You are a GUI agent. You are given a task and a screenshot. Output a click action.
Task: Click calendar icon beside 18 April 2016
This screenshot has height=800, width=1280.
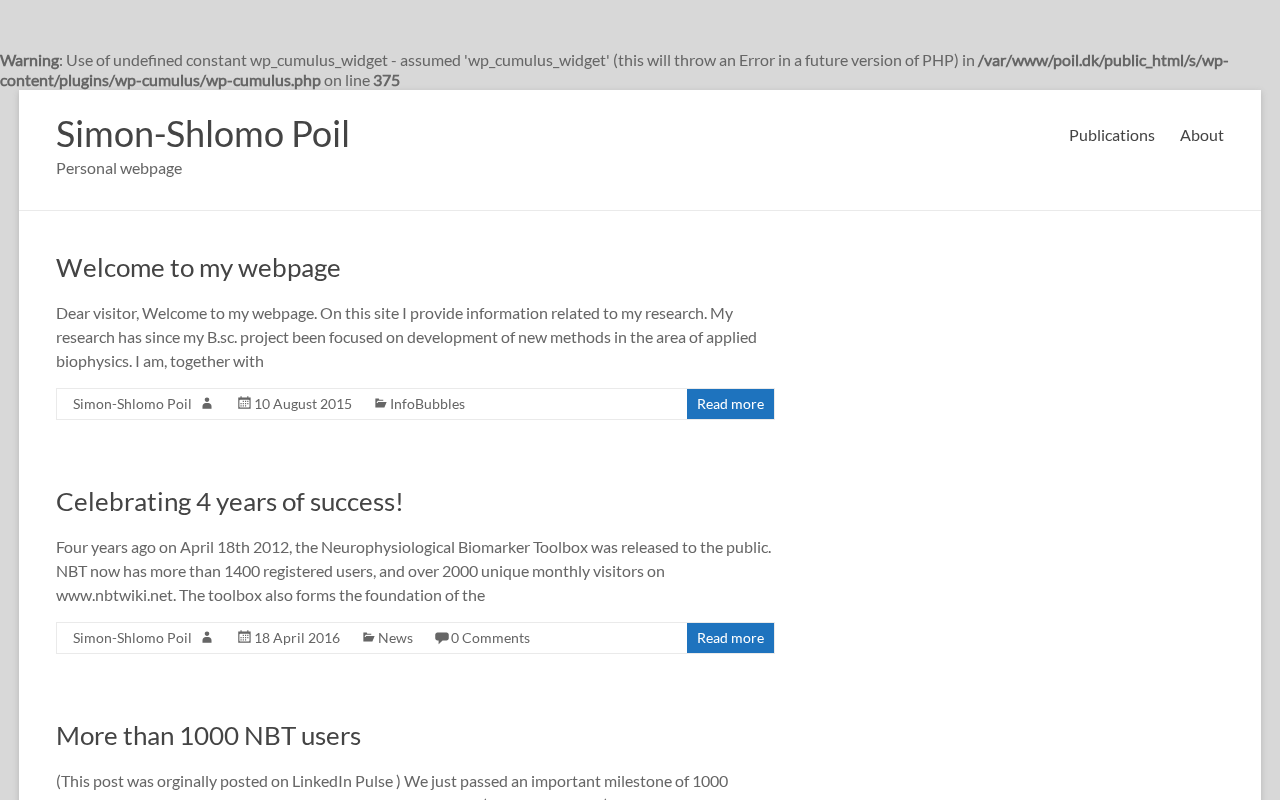[x=244, y=637]
